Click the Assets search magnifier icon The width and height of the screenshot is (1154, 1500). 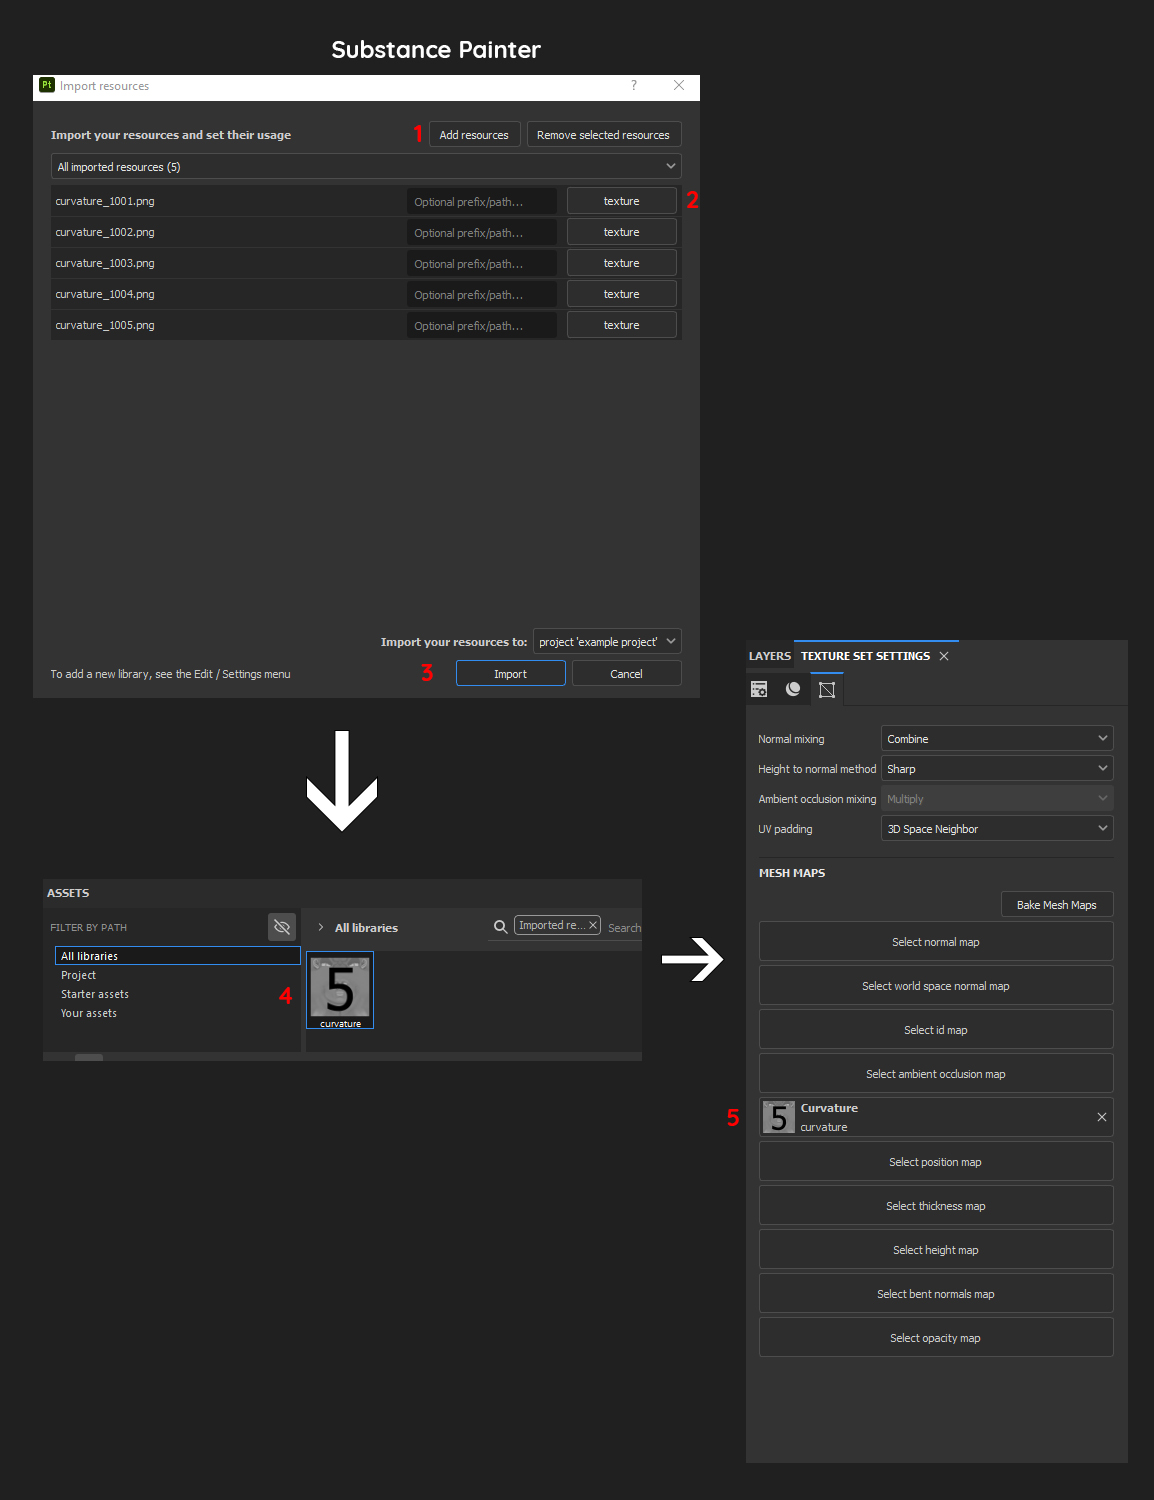click(500, 927)
